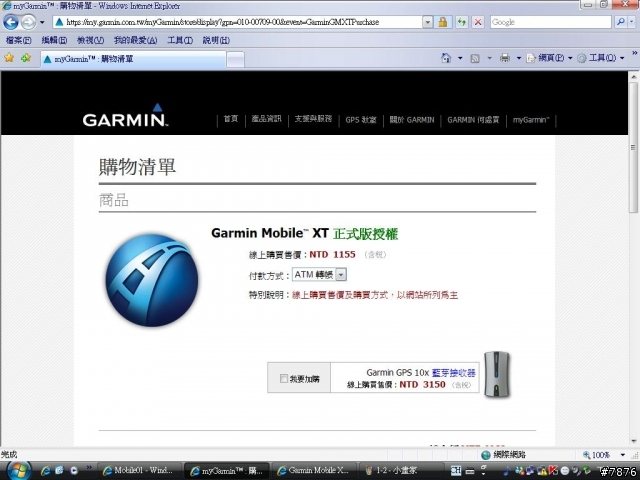
Task: Switch to Mobile01 taskbar window
Action: [x=139, y=471]
